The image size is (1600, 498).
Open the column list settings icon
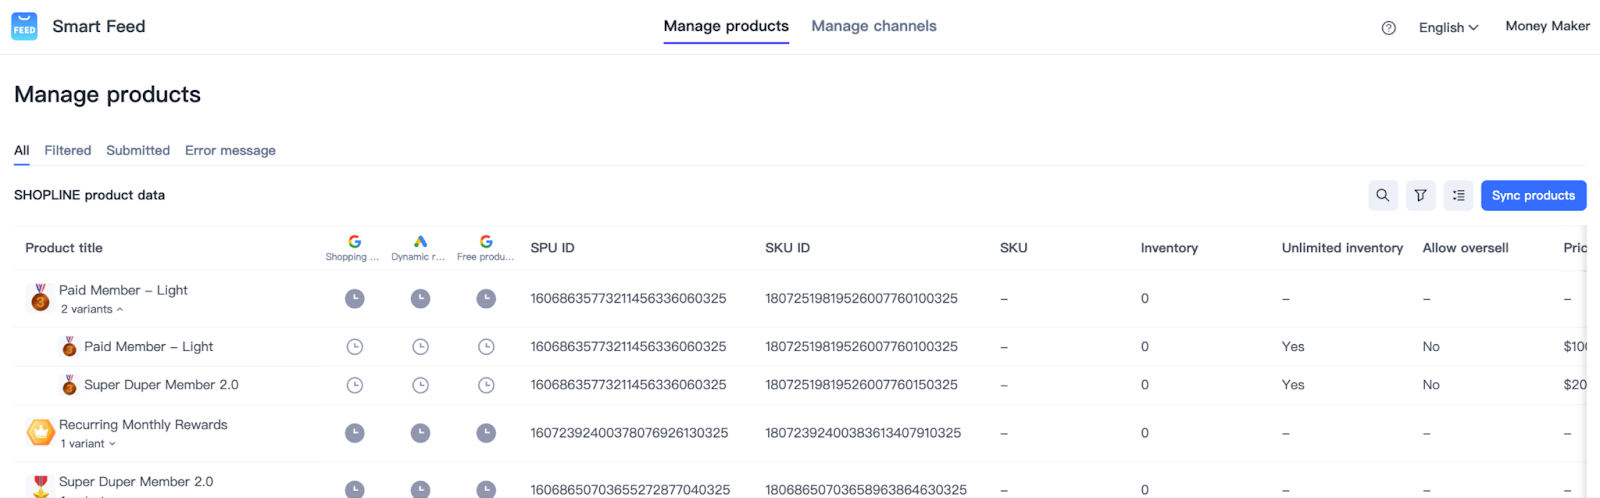pyautogui.click(x=1458, y=196)
